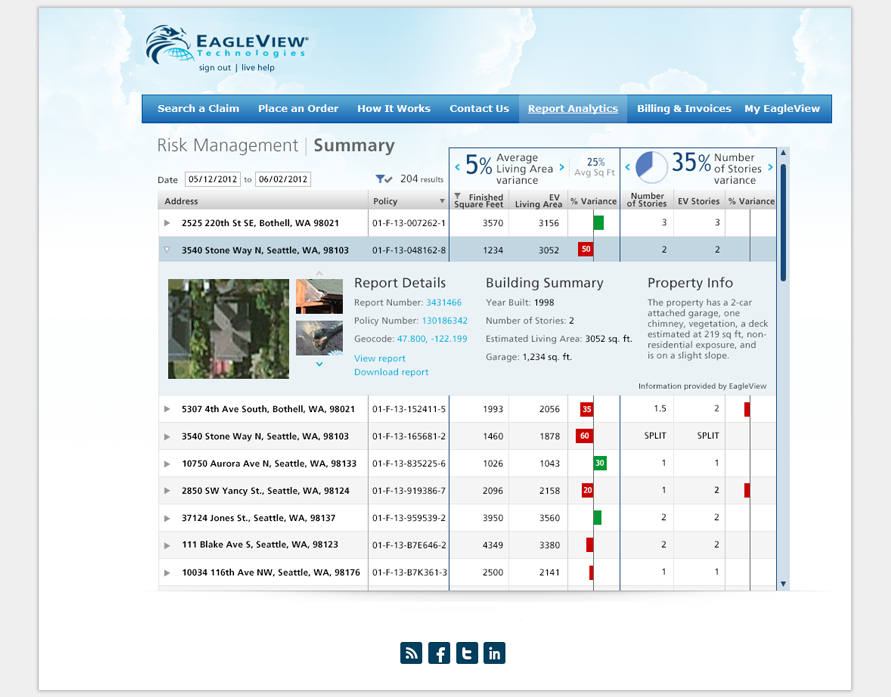Open How It Works menu item
The width and height of the screenshot is (891, 697).
(x=394, y=108)
